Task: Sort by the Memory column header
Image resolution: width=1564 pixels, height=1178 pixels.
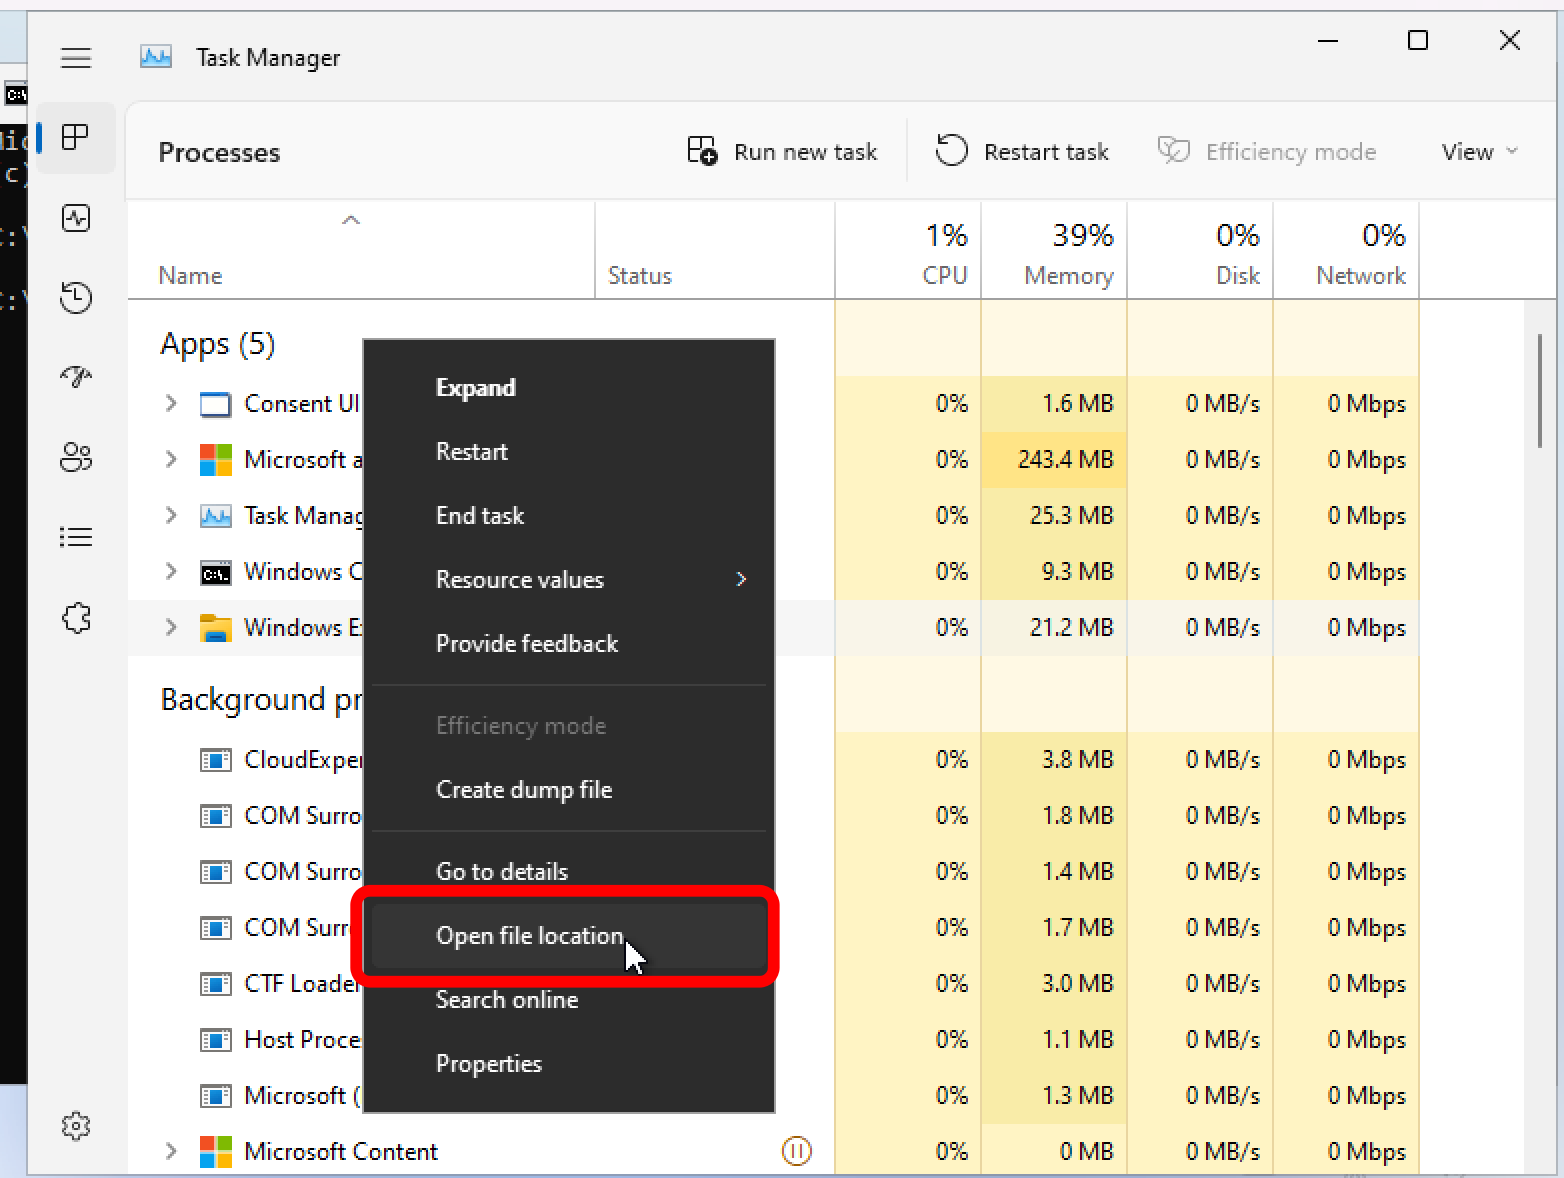Action: (x=1054, y=251)
